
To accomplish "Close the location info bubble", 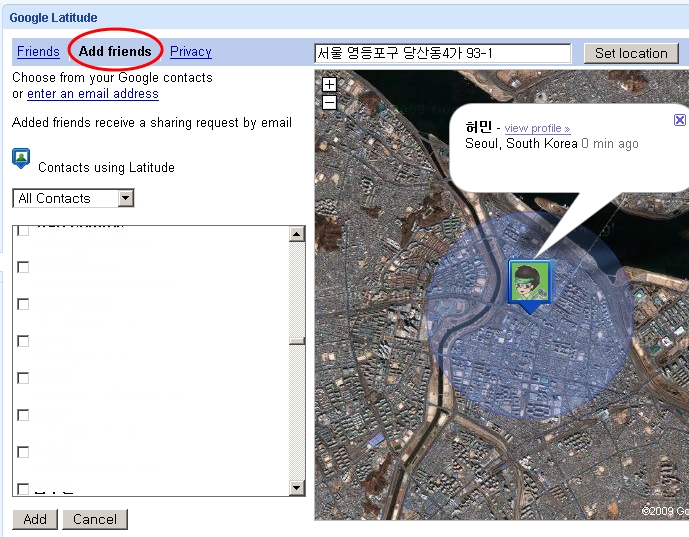I will tap(680, 120).
